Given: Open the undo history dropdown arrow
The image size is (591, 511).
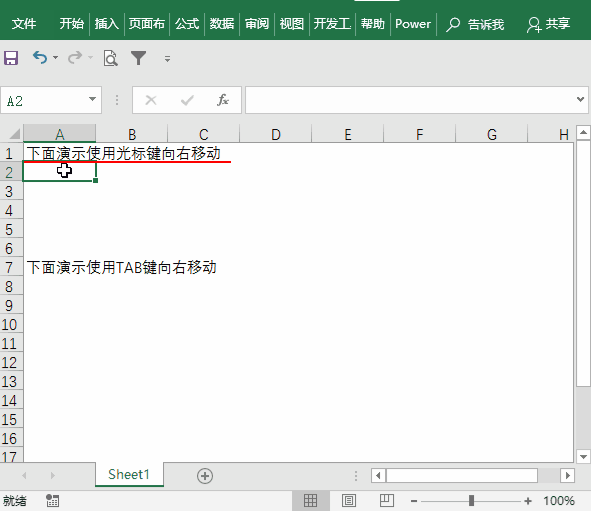Looking at the screenshot, I should tap(55, 58).
